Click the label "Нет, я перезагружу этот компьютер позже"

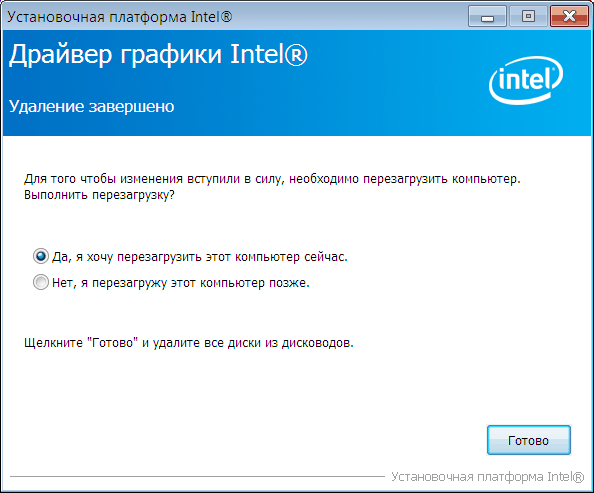(x=181, y=283)
